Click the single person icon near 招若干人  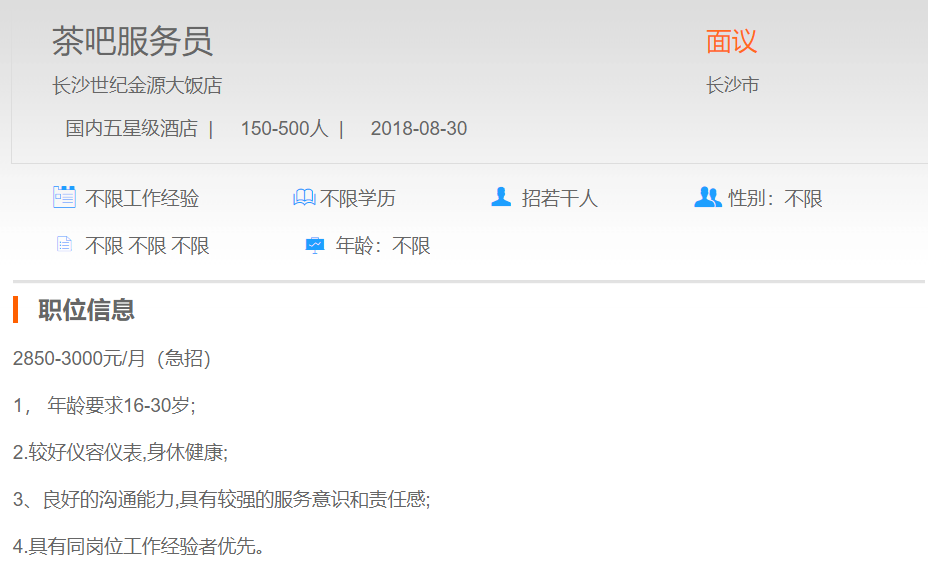pyautogui.click(x=501, y=197)
